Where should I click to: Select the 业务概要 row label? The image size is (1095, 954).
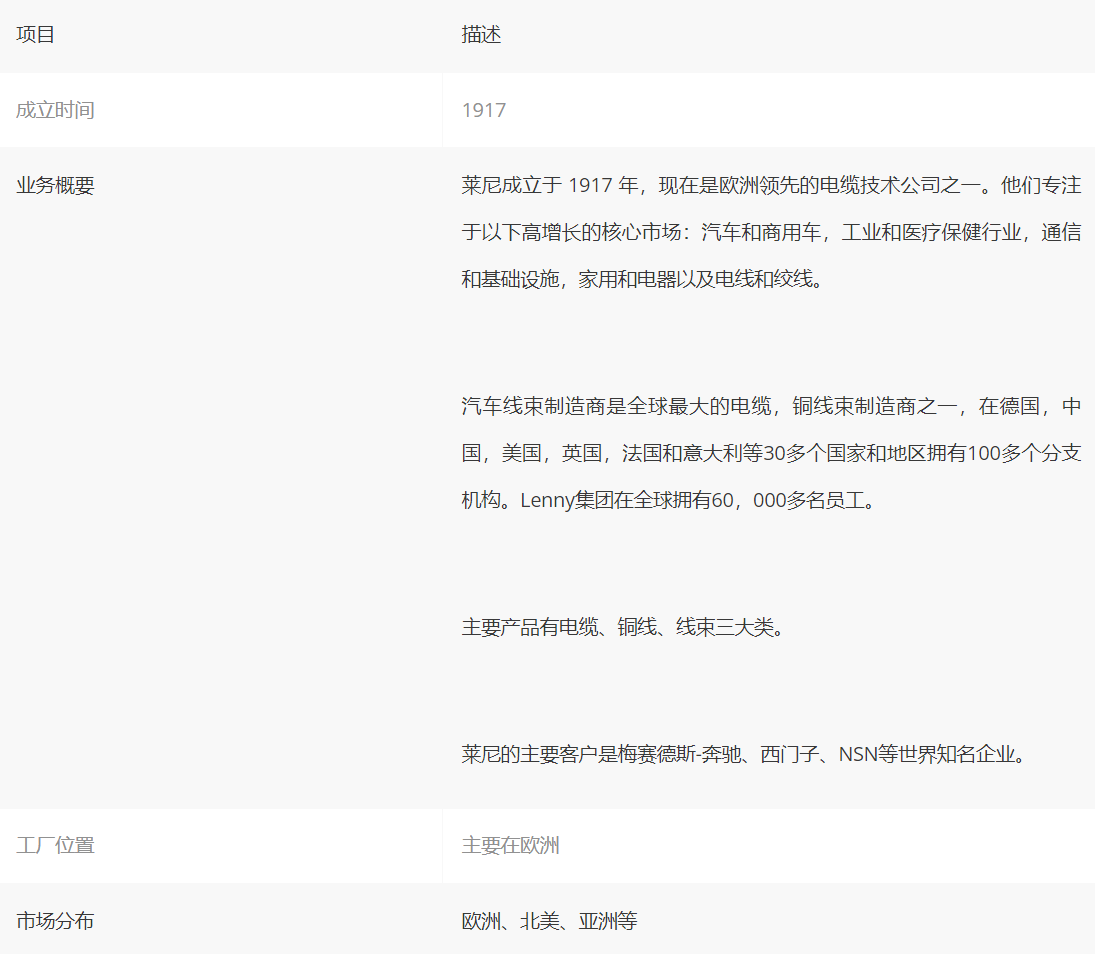(x=55, y=185)
